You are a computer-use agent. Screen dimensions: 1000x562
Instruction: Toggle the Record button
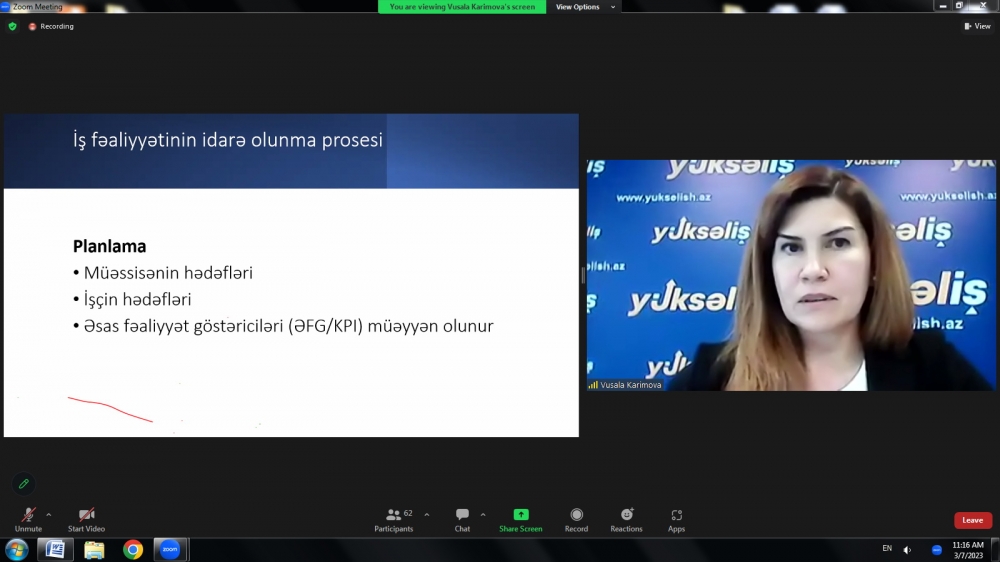pos(576,518)
